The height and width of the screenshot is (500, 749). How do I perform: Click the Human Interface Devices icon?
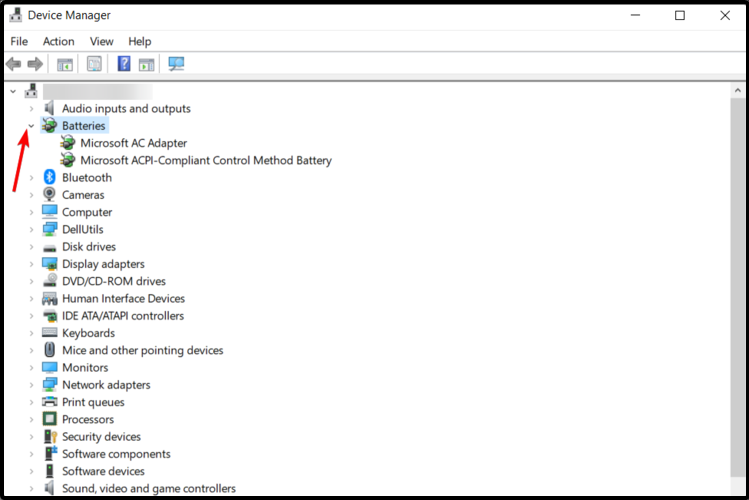pyautogui.click(x=50, y=298)
